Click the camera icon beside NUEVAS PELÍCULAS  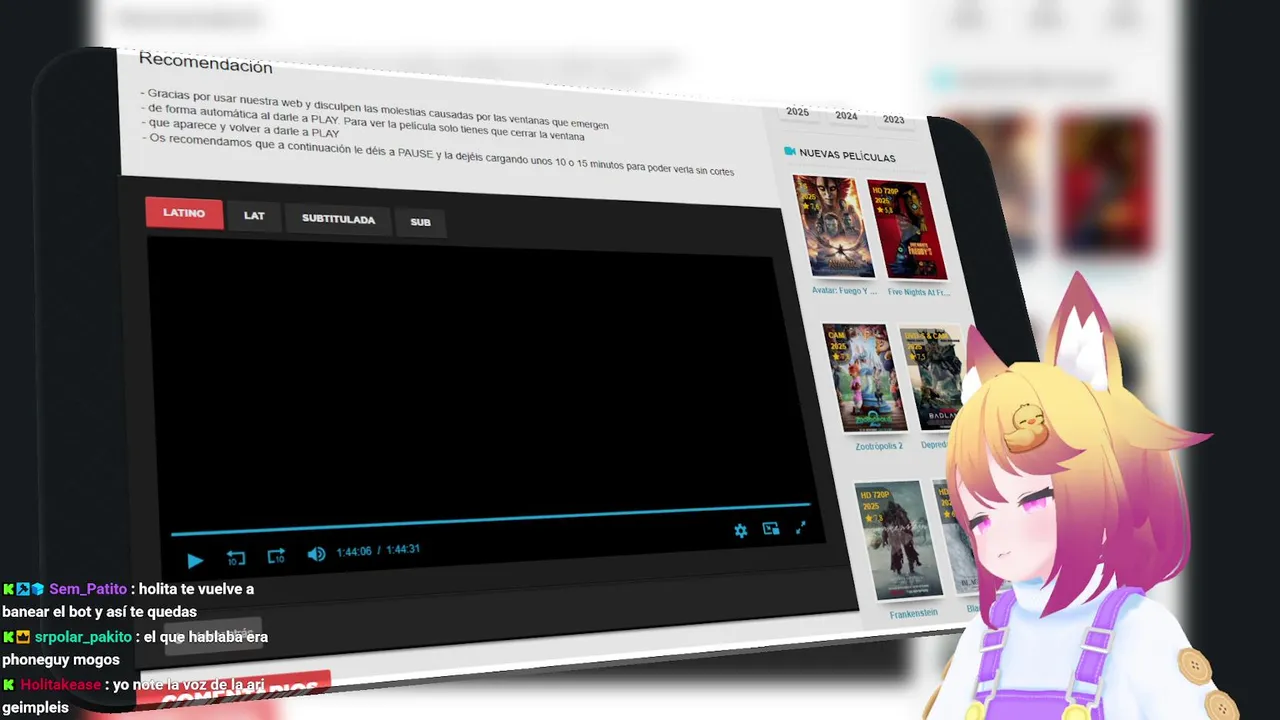point(790,151)
